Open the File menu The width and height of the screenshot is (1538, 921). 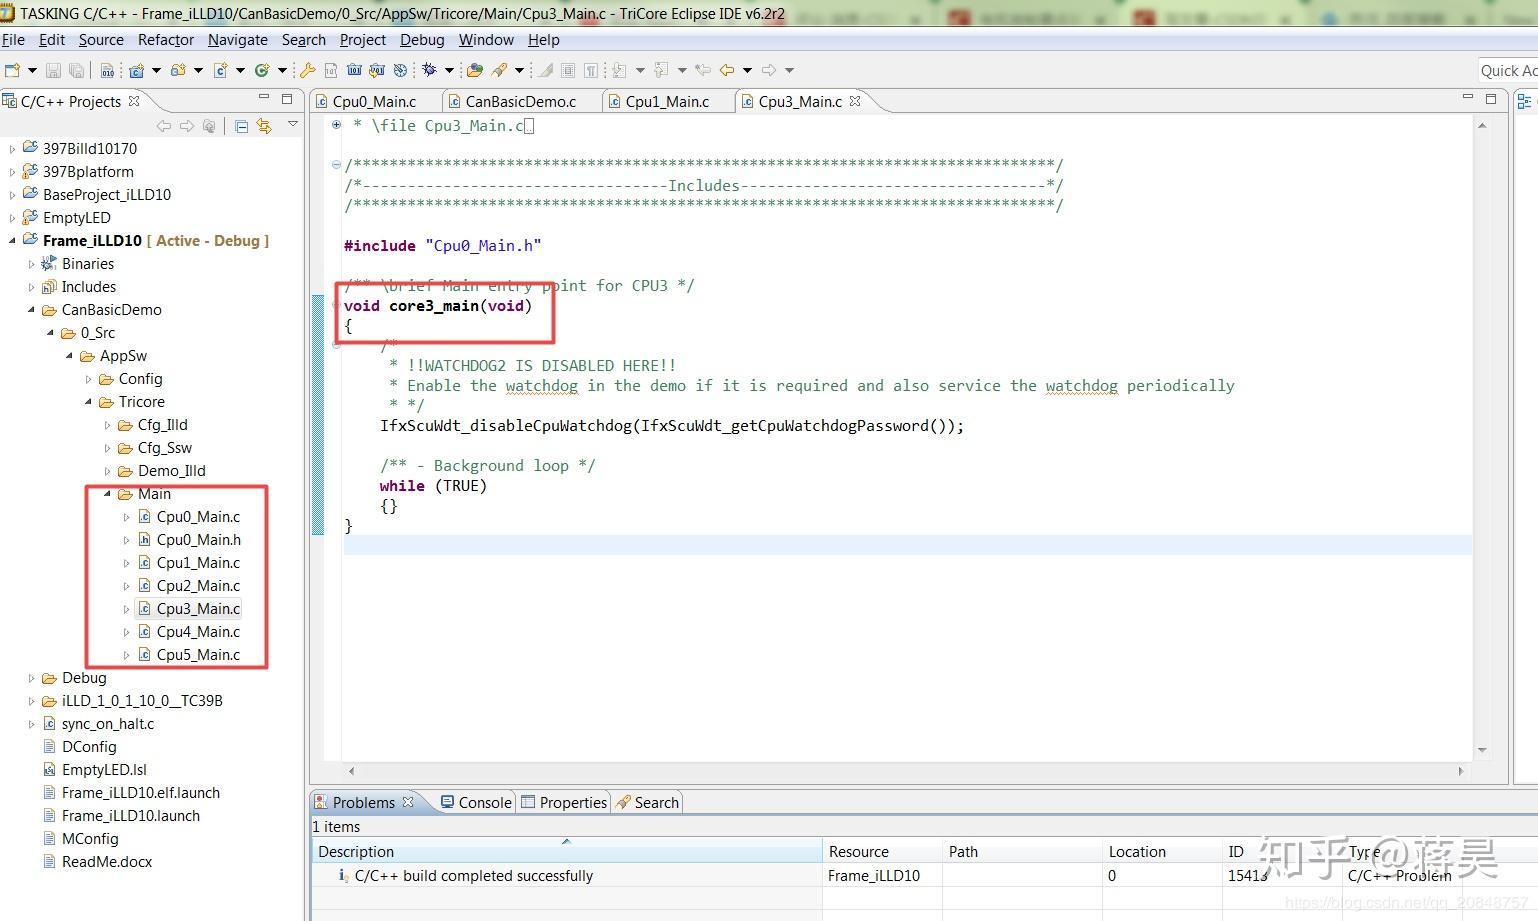(x=14, y=40)
